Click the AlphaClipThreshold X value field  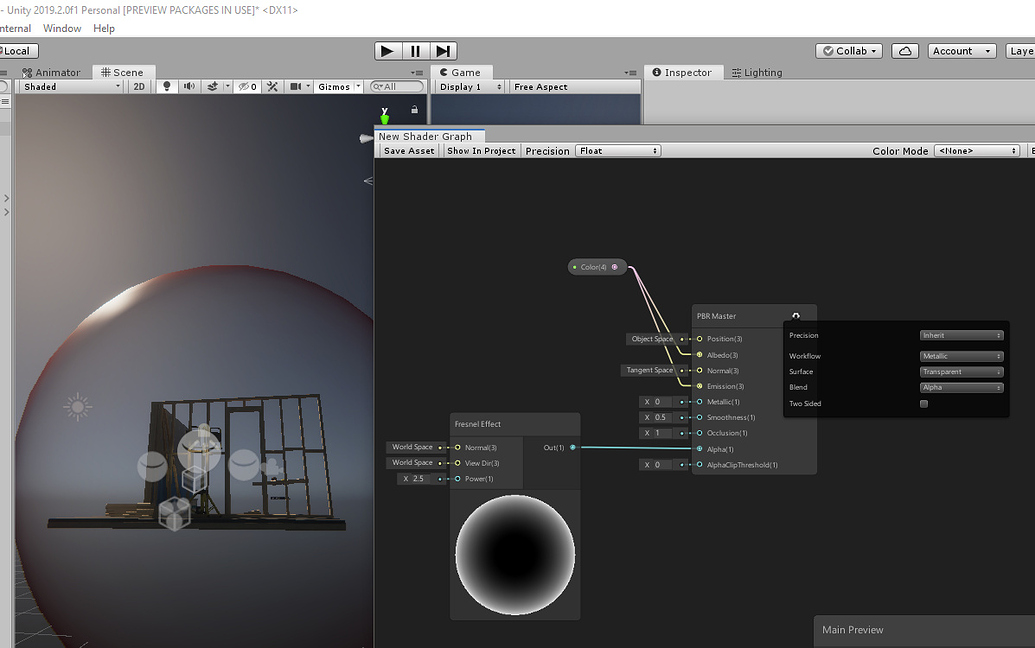pyautogui.click(x=661, y=465)
